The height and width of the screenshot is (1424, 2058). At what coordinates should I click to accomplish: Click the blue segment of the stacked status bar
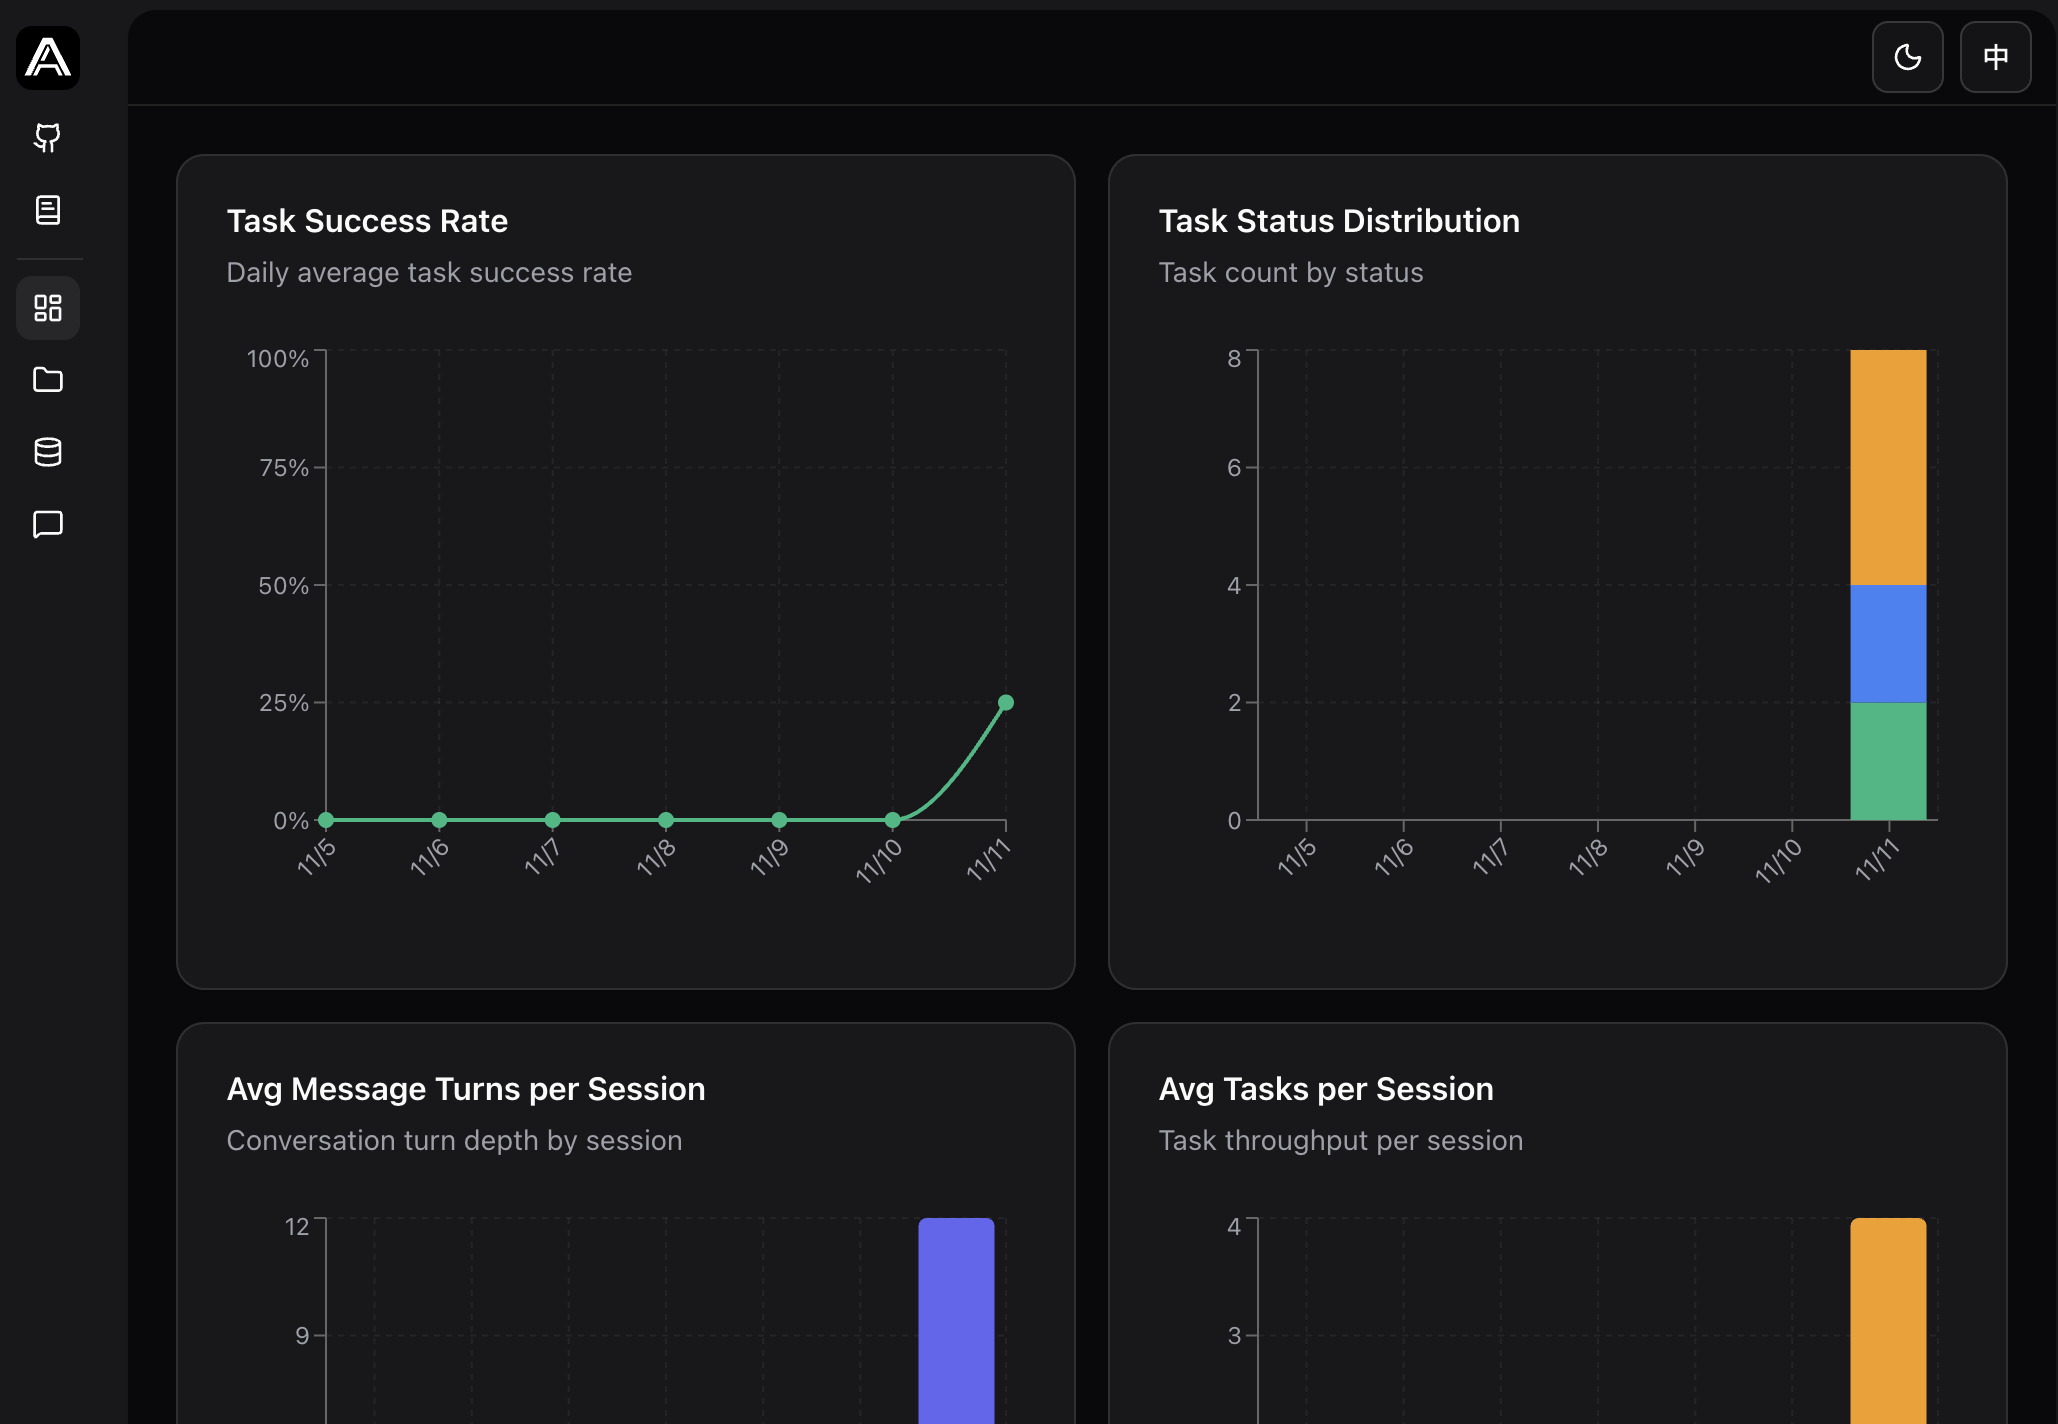coord(1888,645)
